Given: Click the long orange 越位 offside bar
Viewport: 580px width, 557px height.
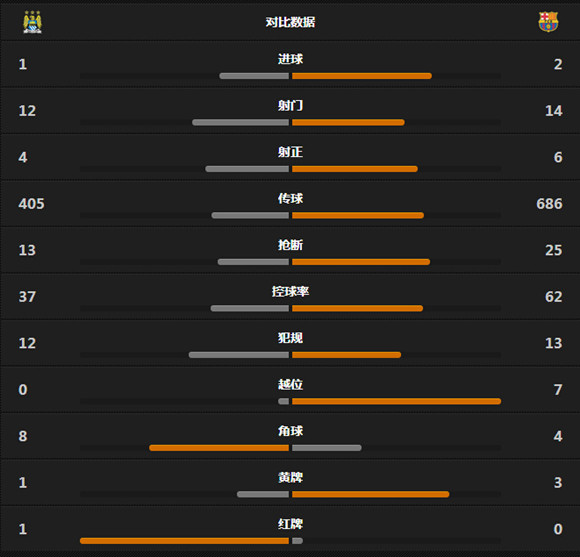Looking at the screenshot, I should point(397,401).
